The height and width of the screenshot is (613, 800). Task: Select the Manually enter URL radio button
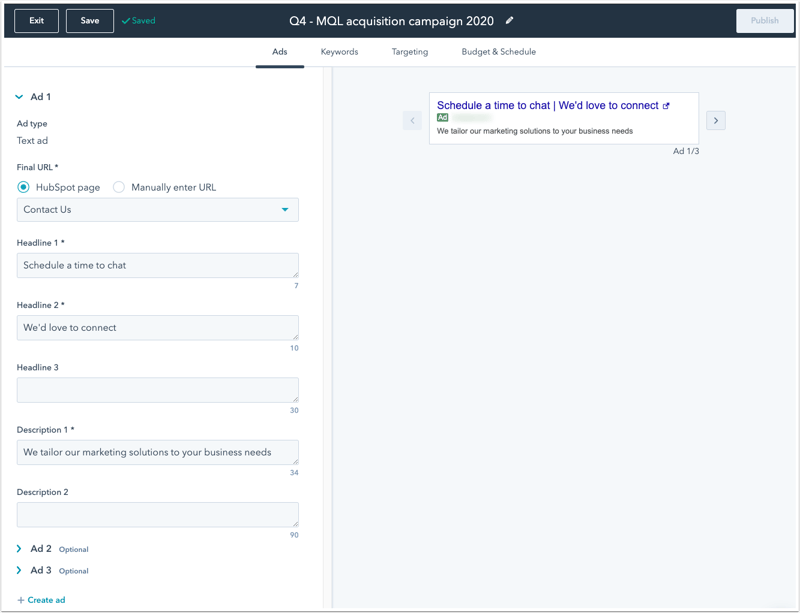tap(119, 187)
